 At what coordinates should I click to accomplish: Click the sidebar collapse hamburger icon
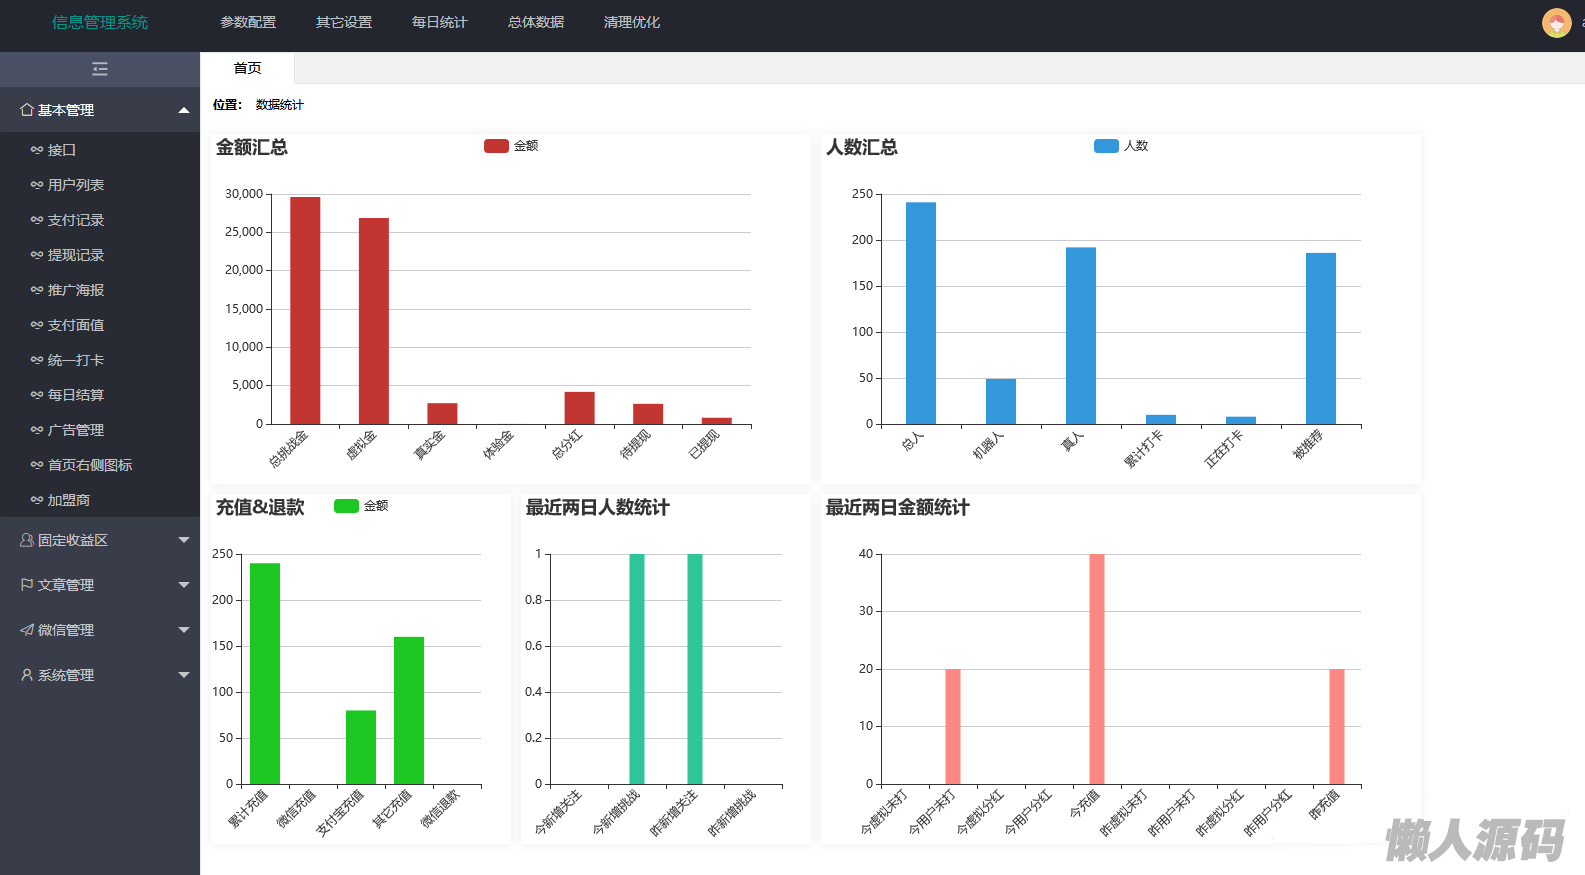100,69
